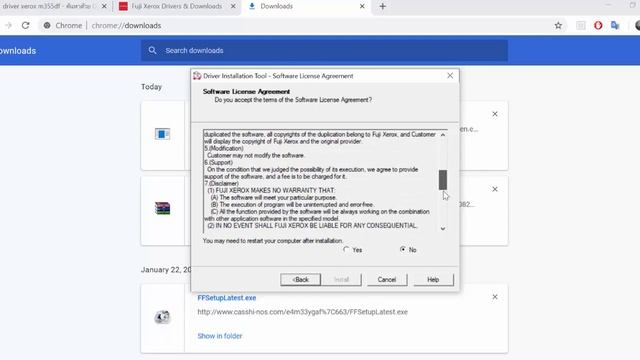Remove FFSetupLatest.exe from the downloads list
This screenshot has width=640, height=360.
[x=495, y=297]
